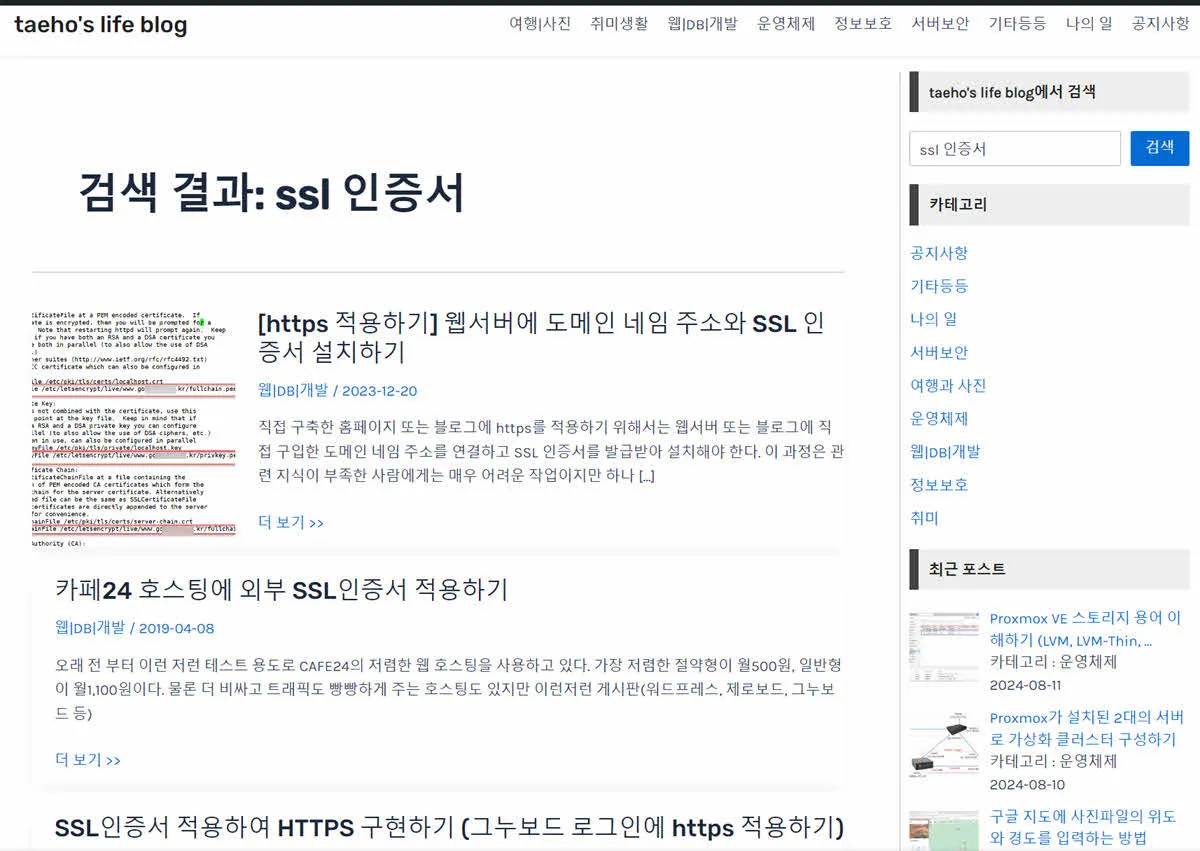The width and height of the screenshot is (1200, 851).
Task: Open the 여행|사진 menu item
Action: coord(539,24)
